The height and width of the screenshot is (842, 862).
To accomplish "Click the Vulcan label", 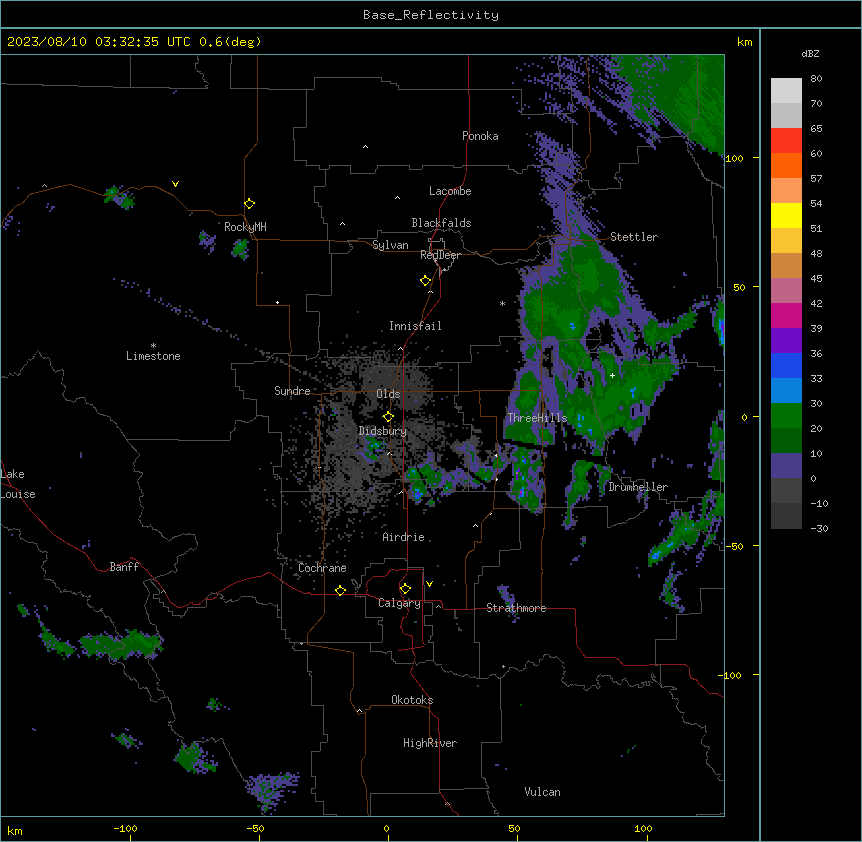I will click(543, 792).
